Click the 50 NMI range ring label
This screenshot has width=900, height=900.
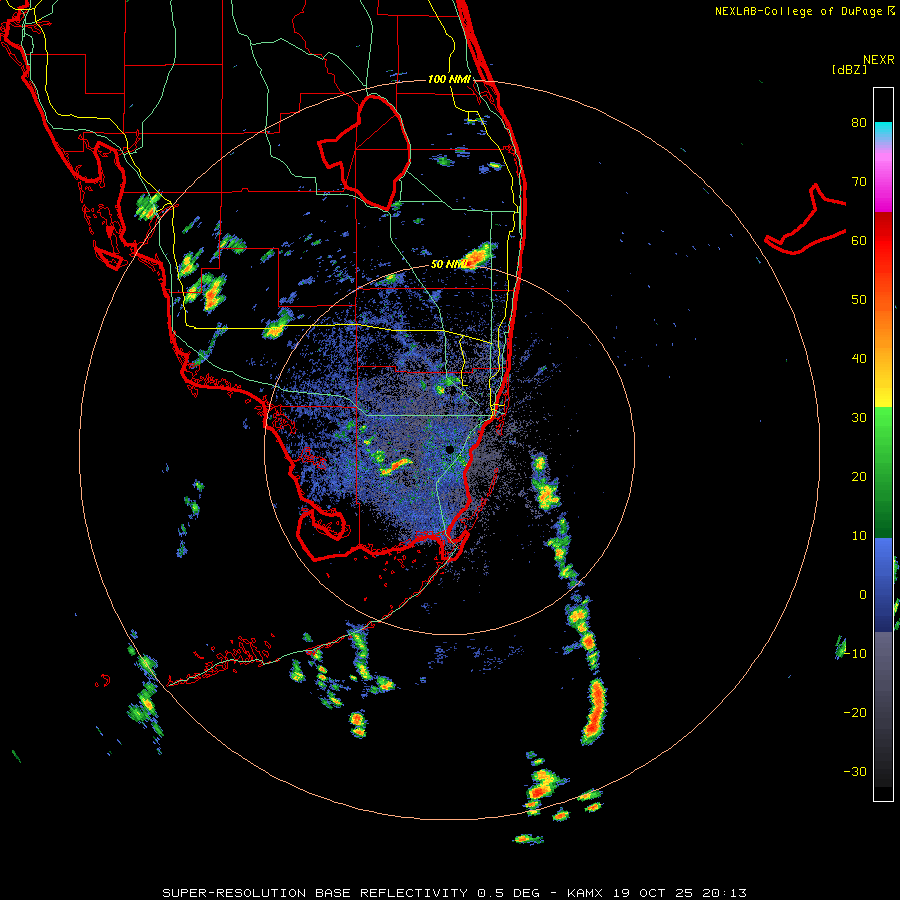449,265
